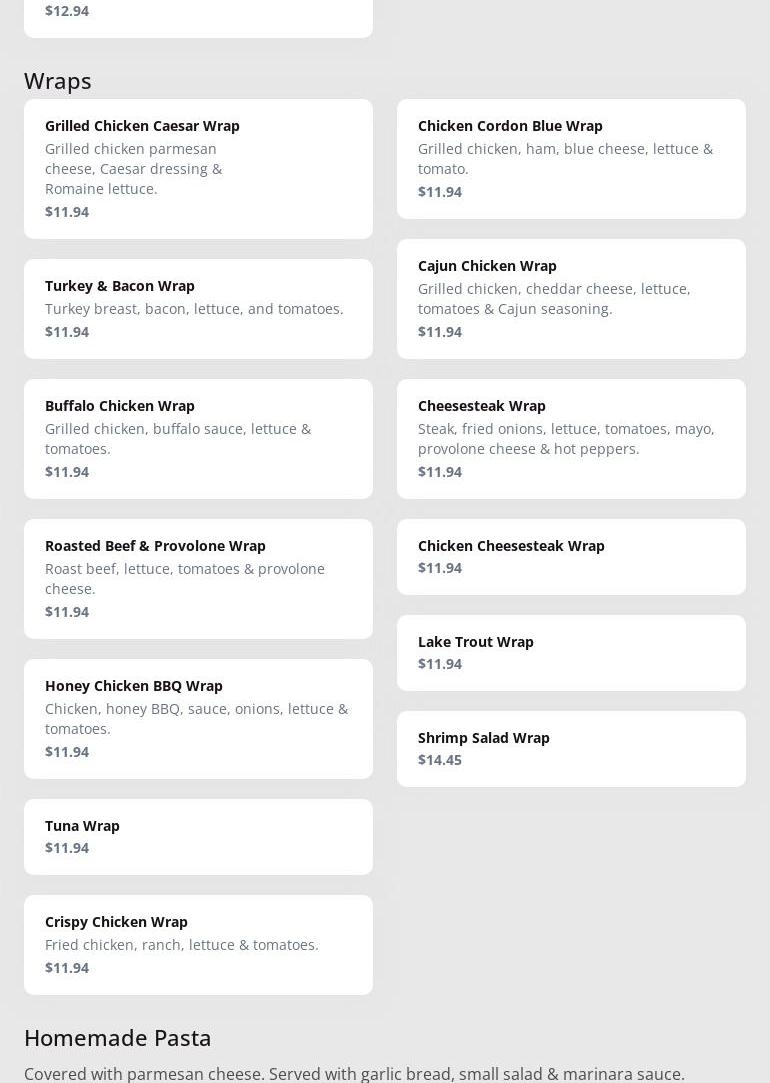Click the Crispy Chicken Wrap description text
Viewport: 770px width, 1083px height.
[182, 944]
